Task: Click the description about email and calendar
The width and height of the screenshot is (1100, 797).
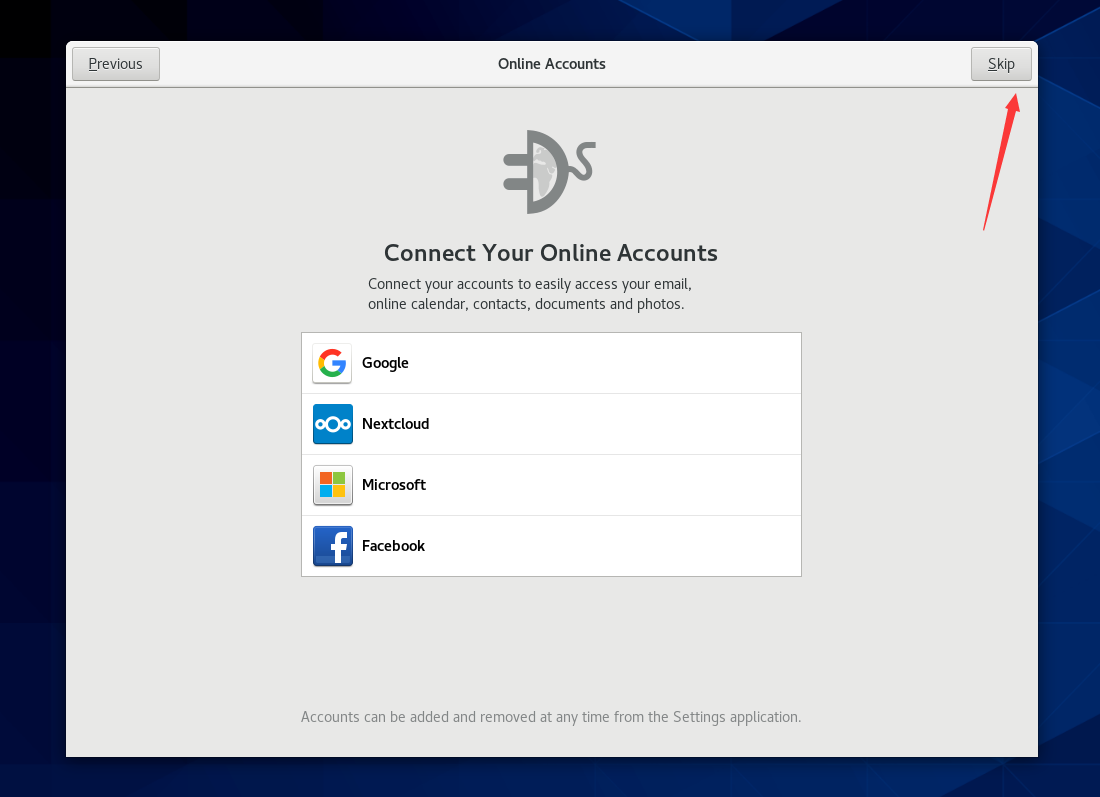Action: coord(530,294)
